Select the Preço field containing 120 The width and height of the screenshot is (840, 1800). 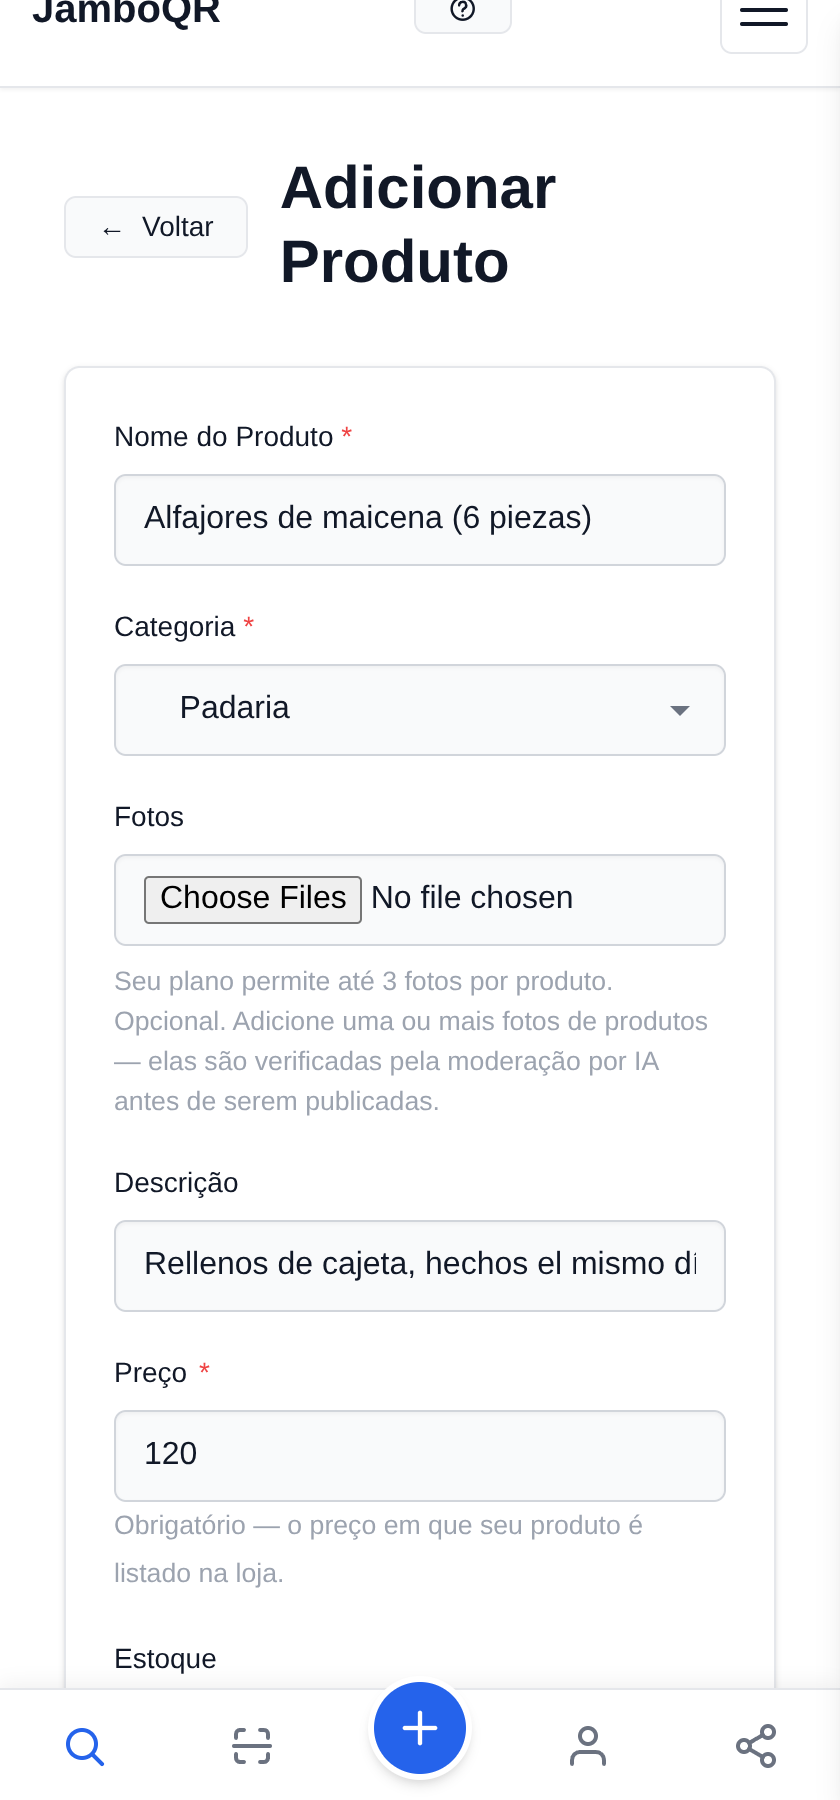[x=420, y=1456]
